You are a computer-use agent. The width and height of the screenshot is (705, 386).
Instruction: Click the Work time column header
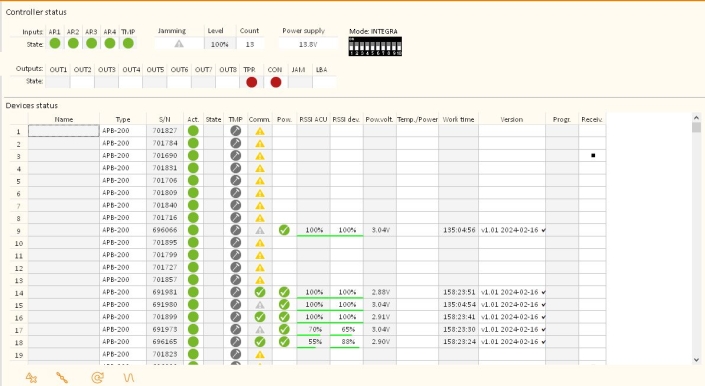point(458,119)
